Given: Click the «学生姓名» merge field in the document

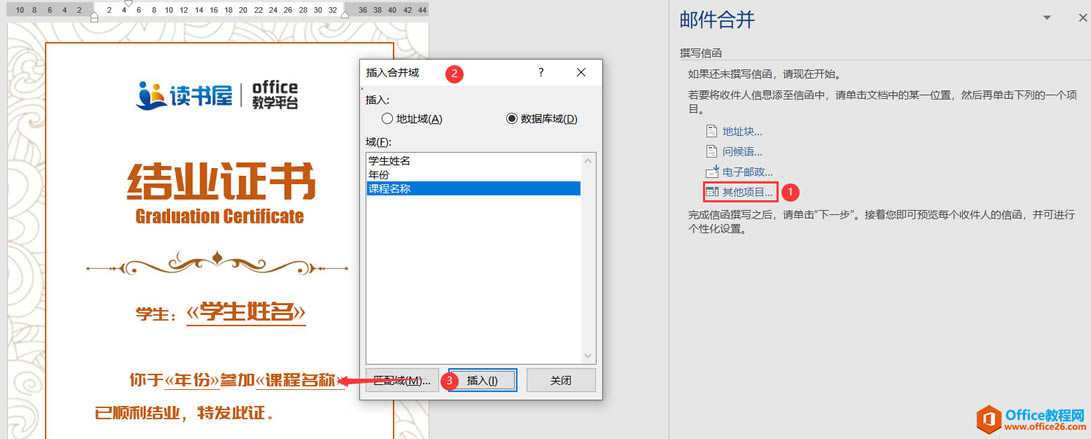Looking at the screenshot, I should pos(246,312).
